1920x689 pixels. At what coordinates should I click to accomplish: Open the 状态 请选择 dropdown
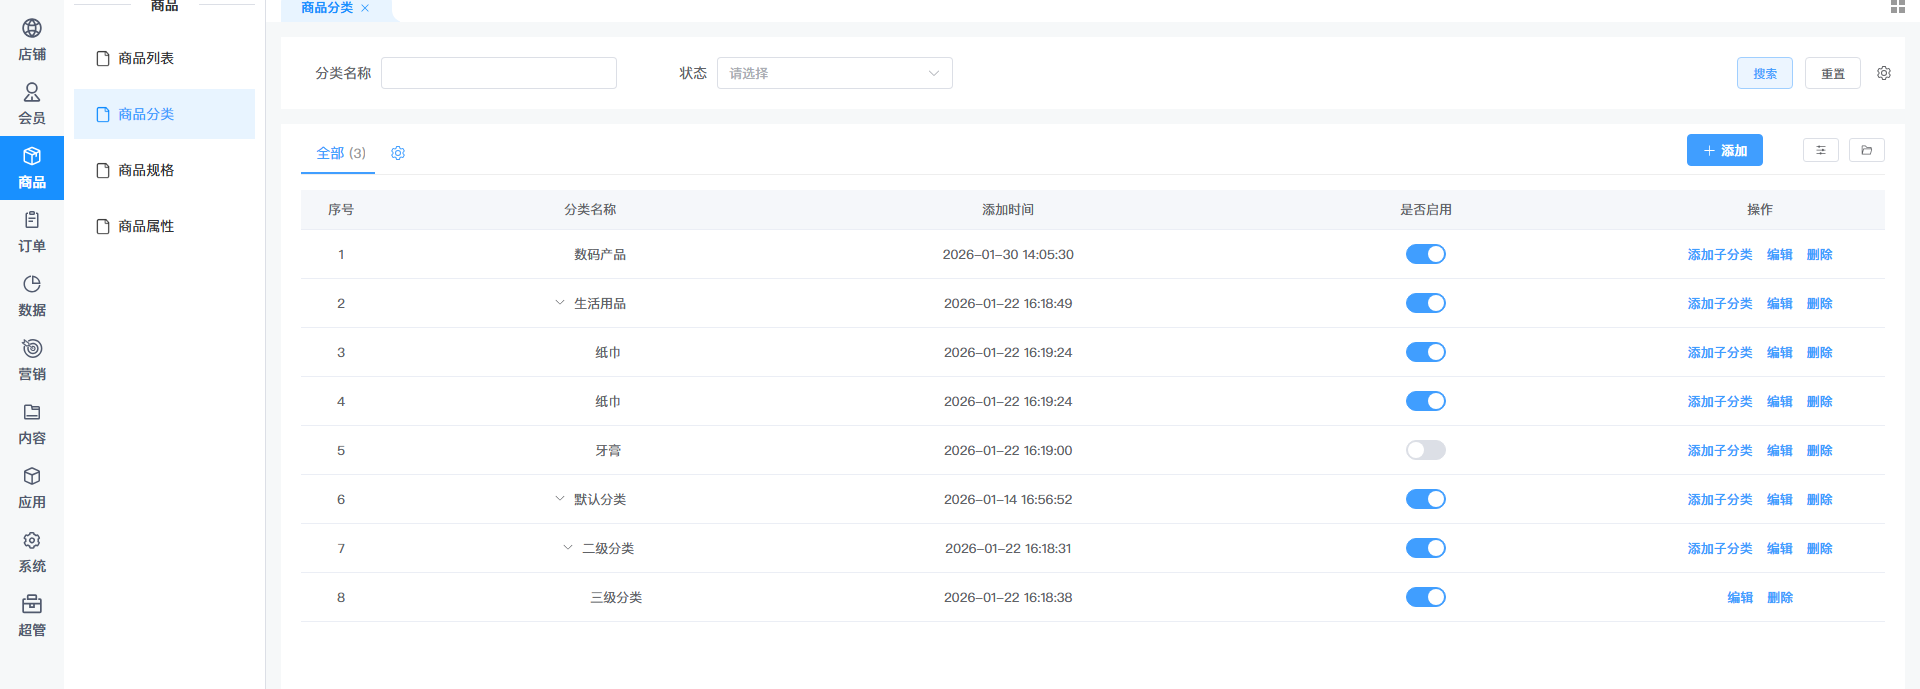(x=835, y=73)
